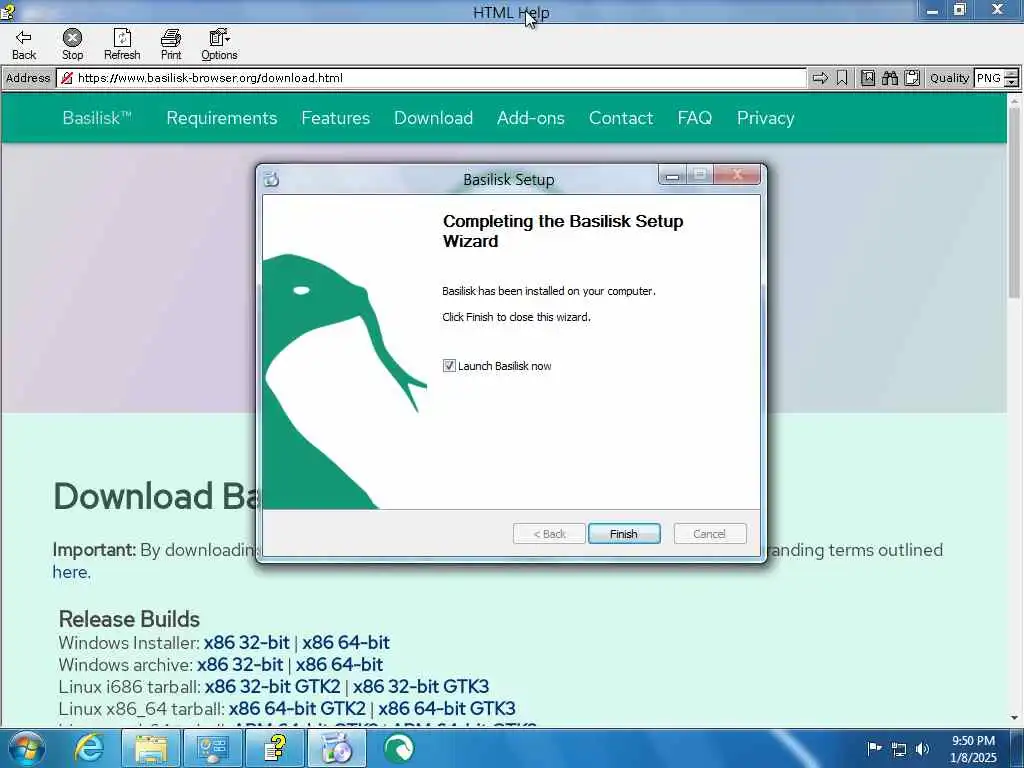Close the Basilisk Setup dialog
Viewport: 1024px width, 768px height.
coord(737,174)
